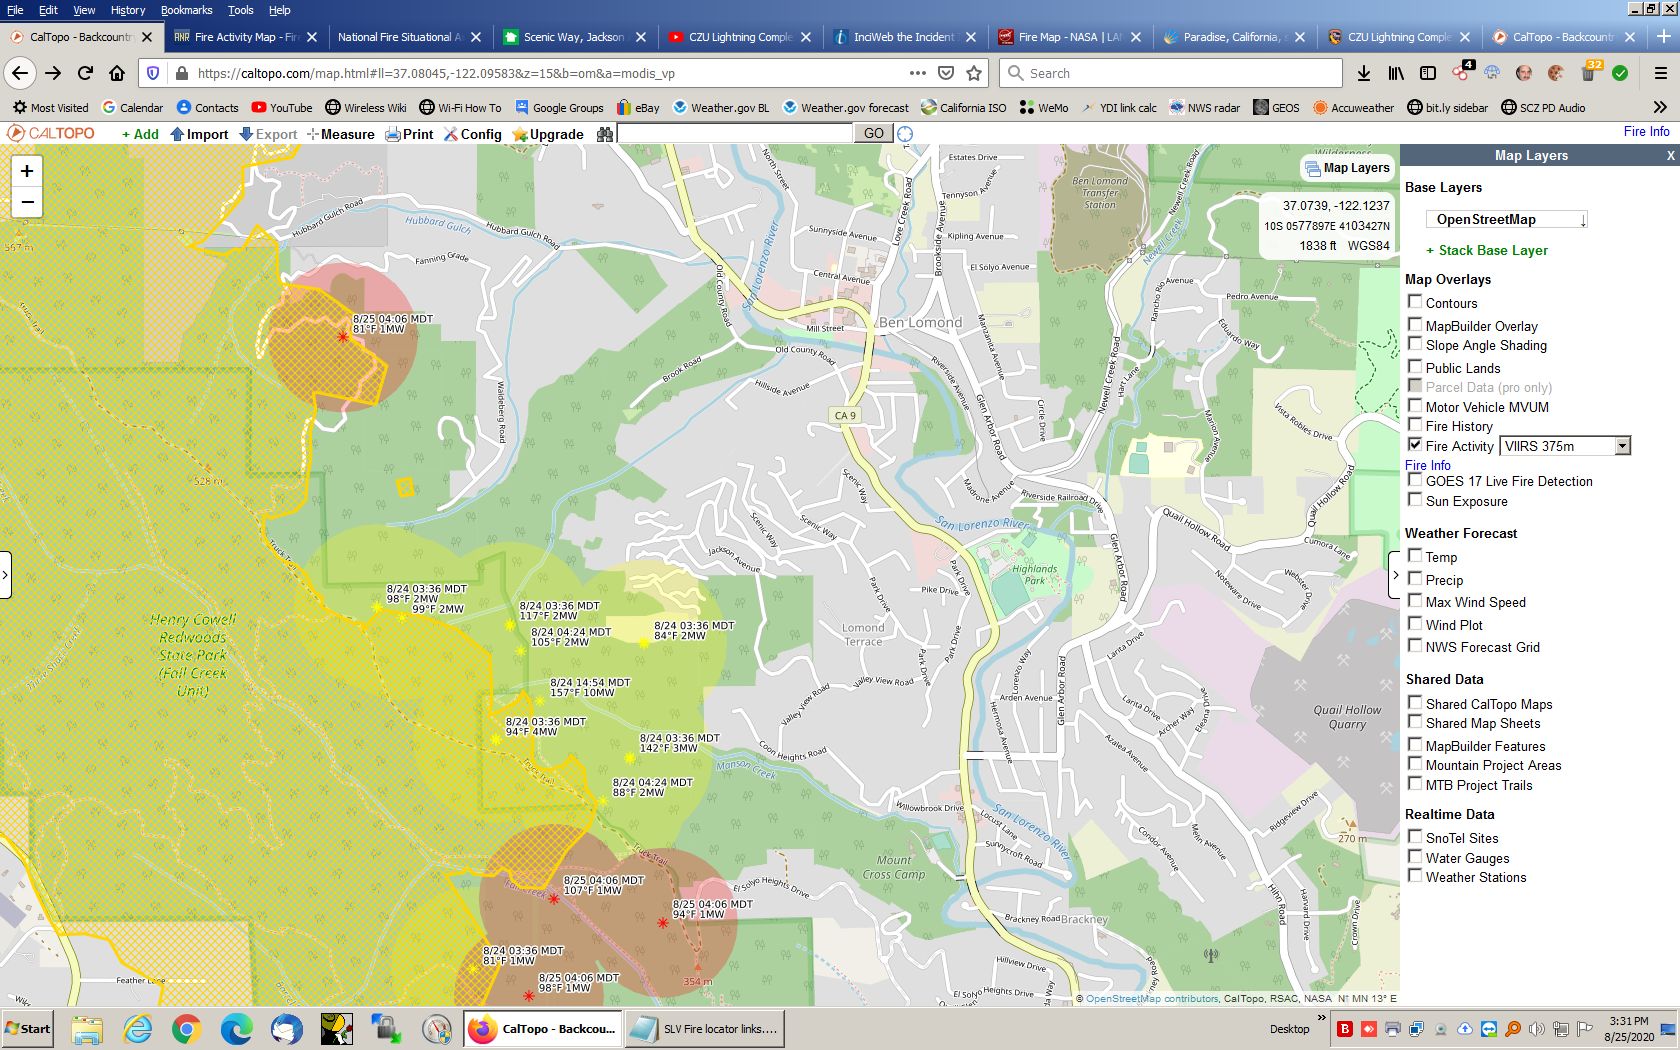
Task: Uncheck the Fire Activity overlay
Action: click(x=1414, y=444)
